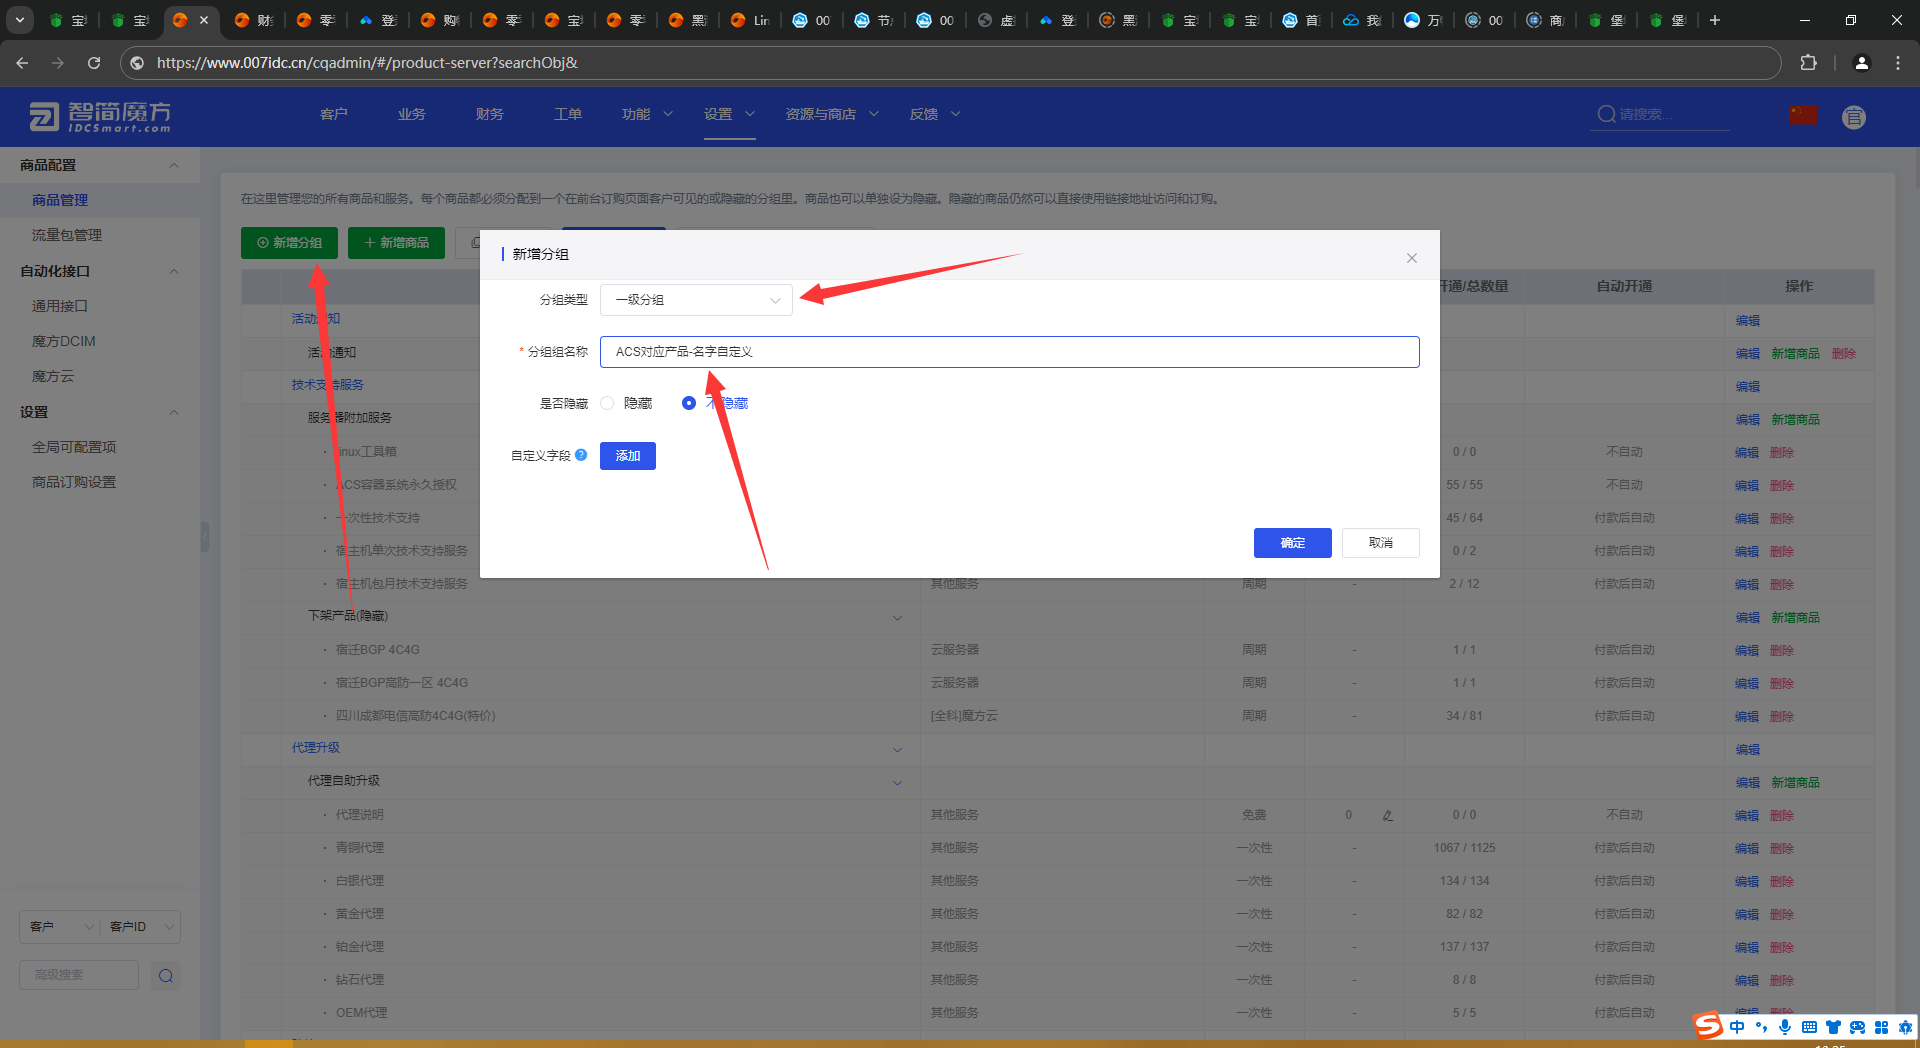Click the IME microphone icon

tap(1785, 1027)
